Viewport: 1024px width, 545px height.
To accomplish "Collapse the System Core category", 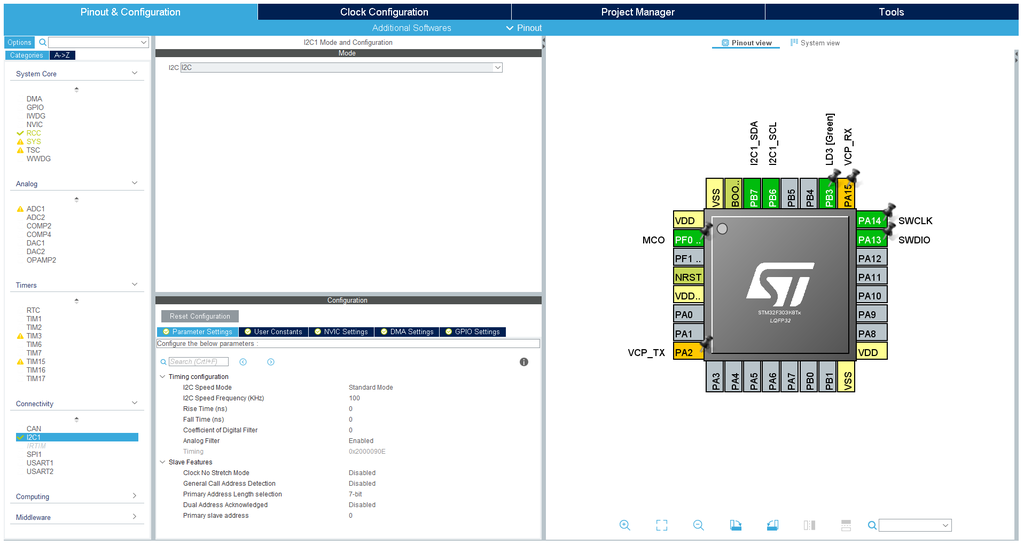I will 135,73.
